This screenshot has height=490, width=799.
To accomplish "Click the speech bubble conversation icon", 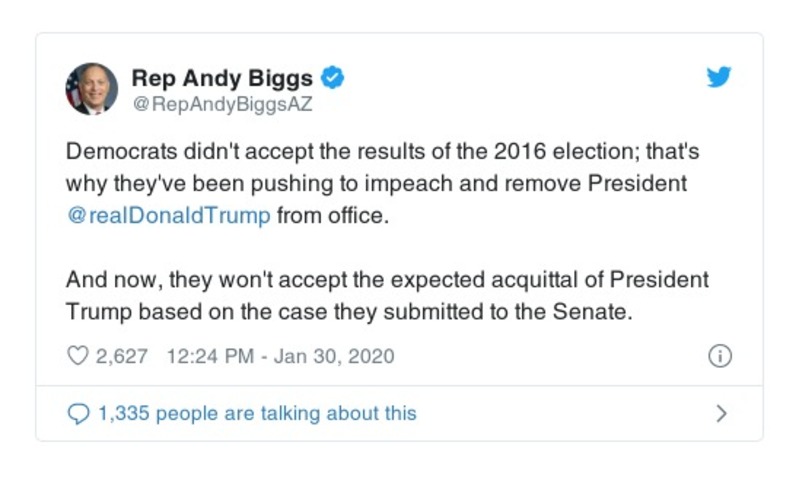I will pyautogui.click(x=77, y=413).
